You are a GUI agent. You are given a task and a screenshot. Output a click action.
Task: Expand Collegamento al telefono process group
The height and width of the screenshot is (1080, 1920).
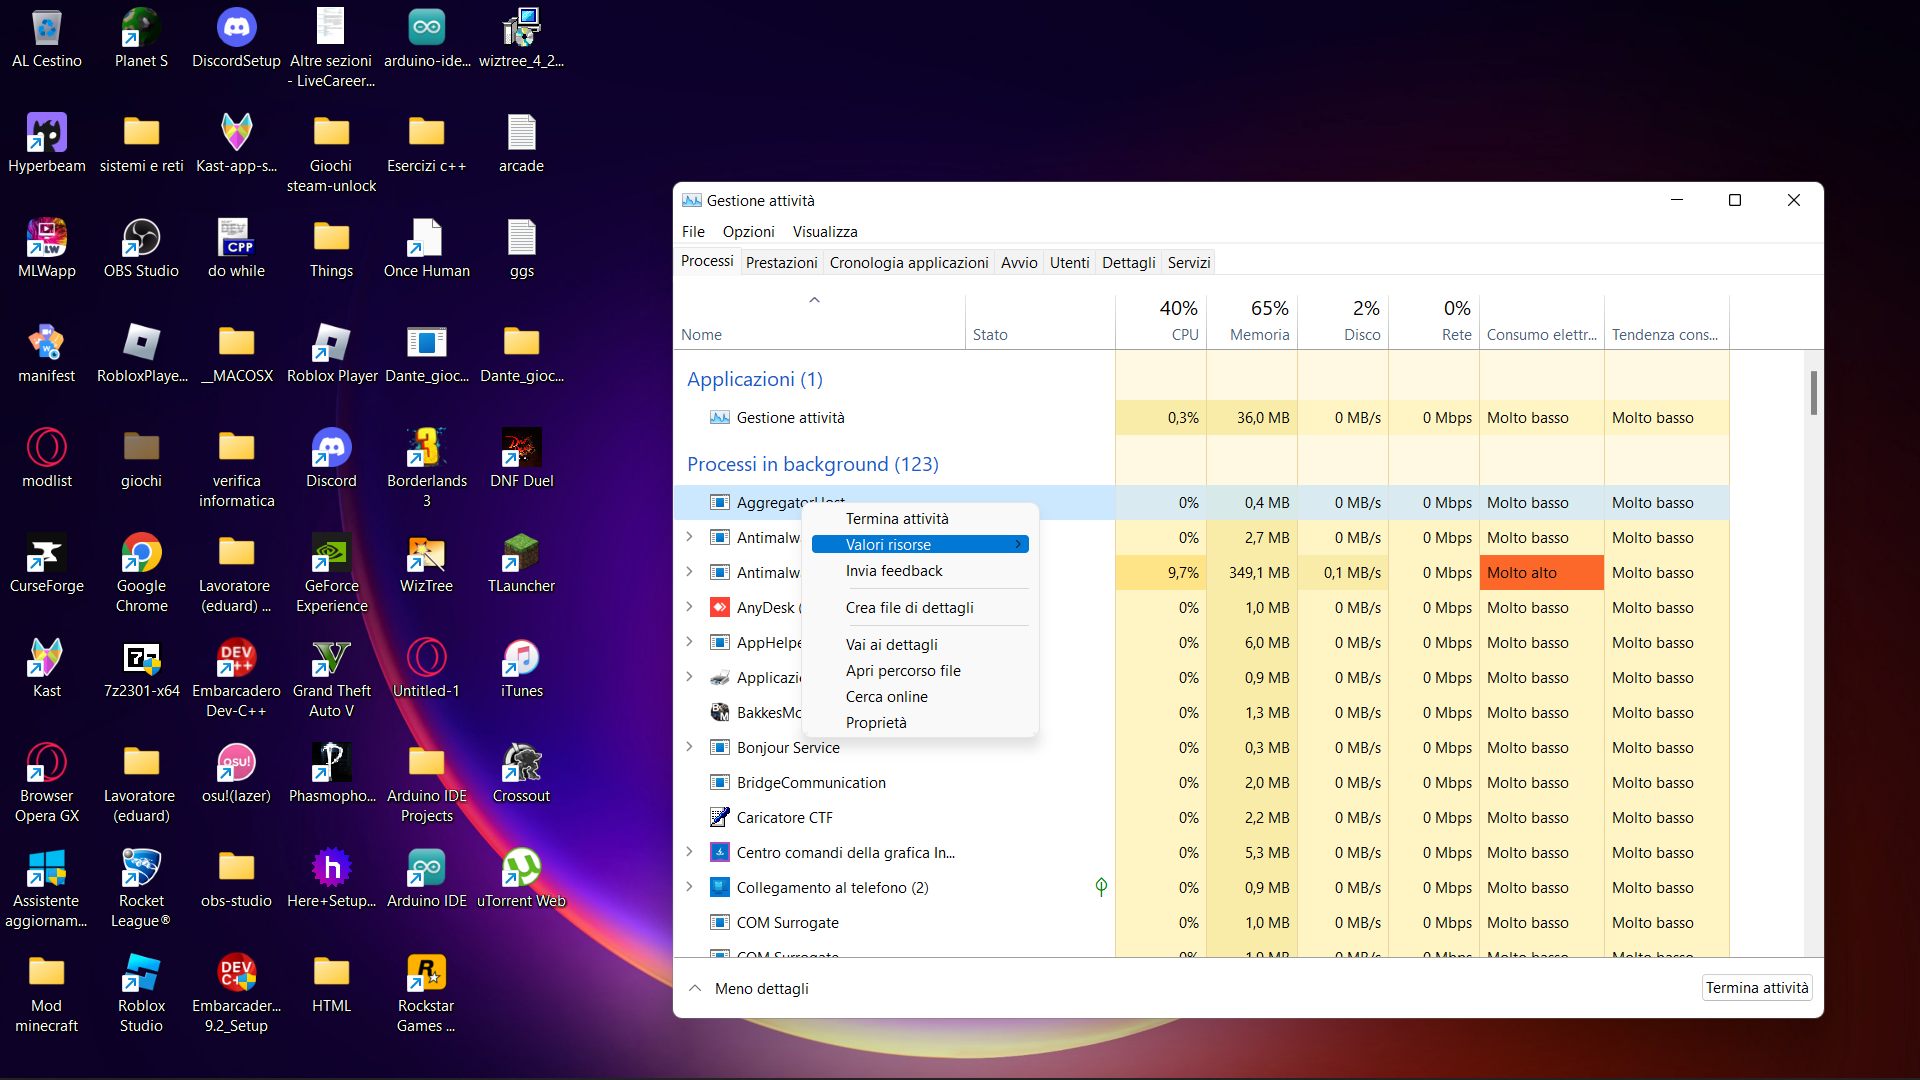(x=689, y=887)
